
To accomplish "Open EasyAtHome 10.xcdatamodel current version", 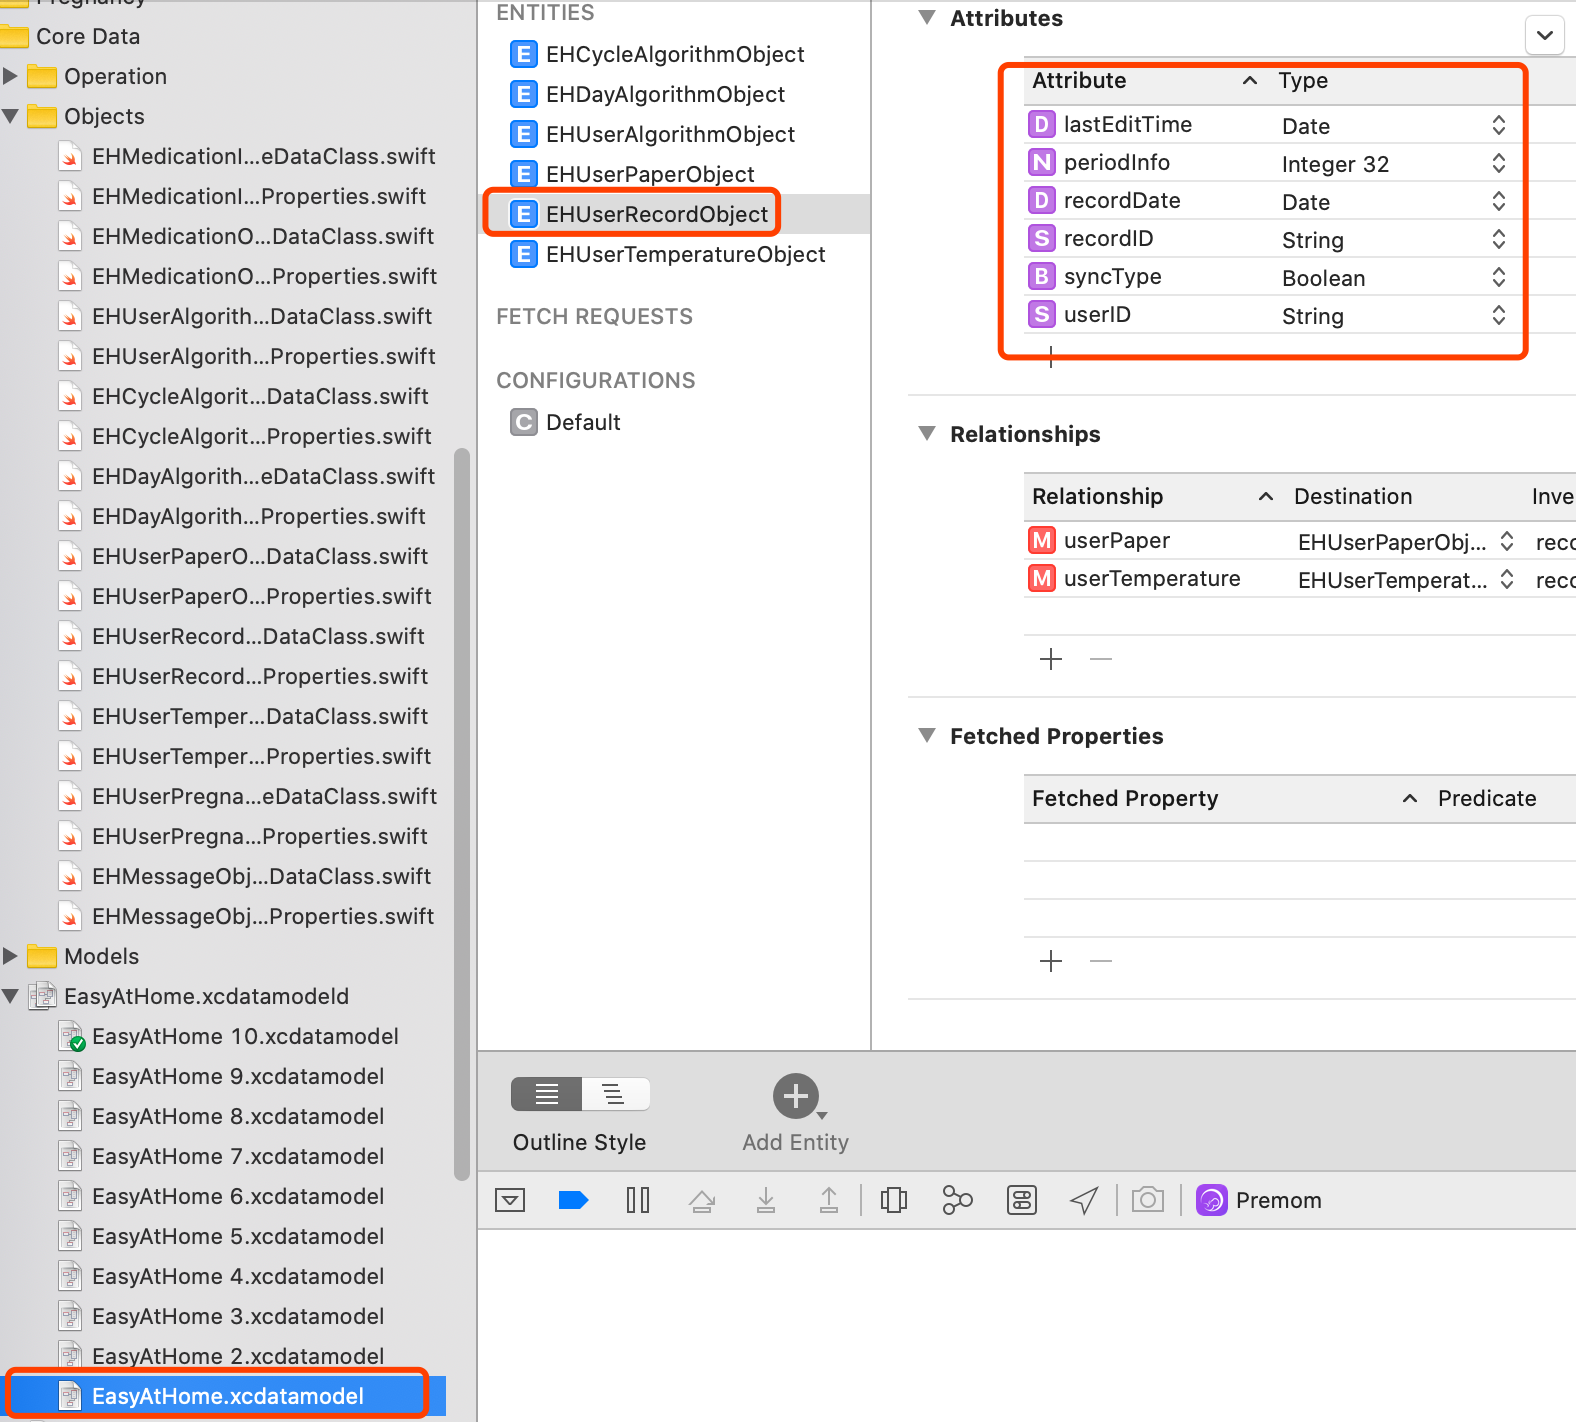I will tap(229, 1036).
